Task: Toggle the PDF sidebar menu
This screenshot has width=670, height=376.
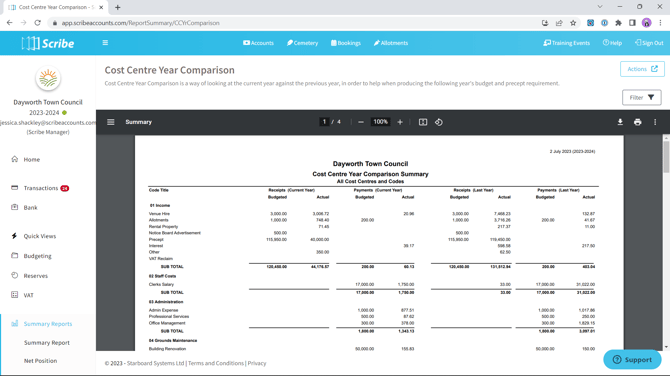Action: pyautogui.click(x=111, y=122)
